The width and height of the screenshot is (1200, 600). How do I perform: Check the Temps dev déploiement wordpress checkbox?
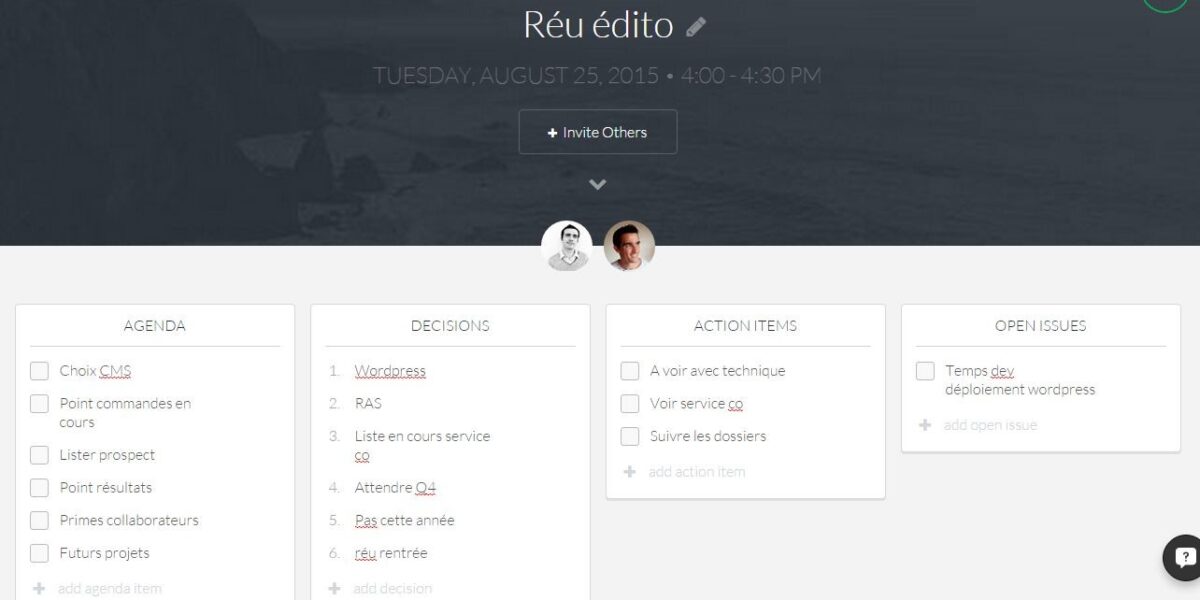click(x=925, y=371)
